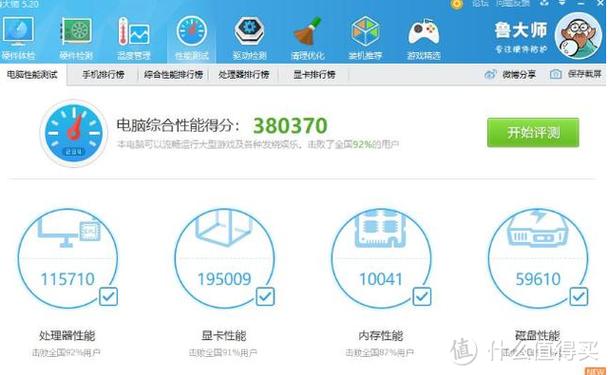This screenshot has height=375, width=608.
Task: Click the 微博分享 text link
Action: [519, 74]
